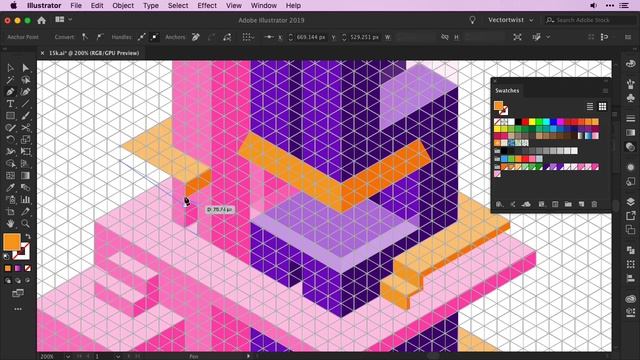Click the Search Adobe Stock field
The width and height of the screenshot is (640, 360).
591,20
